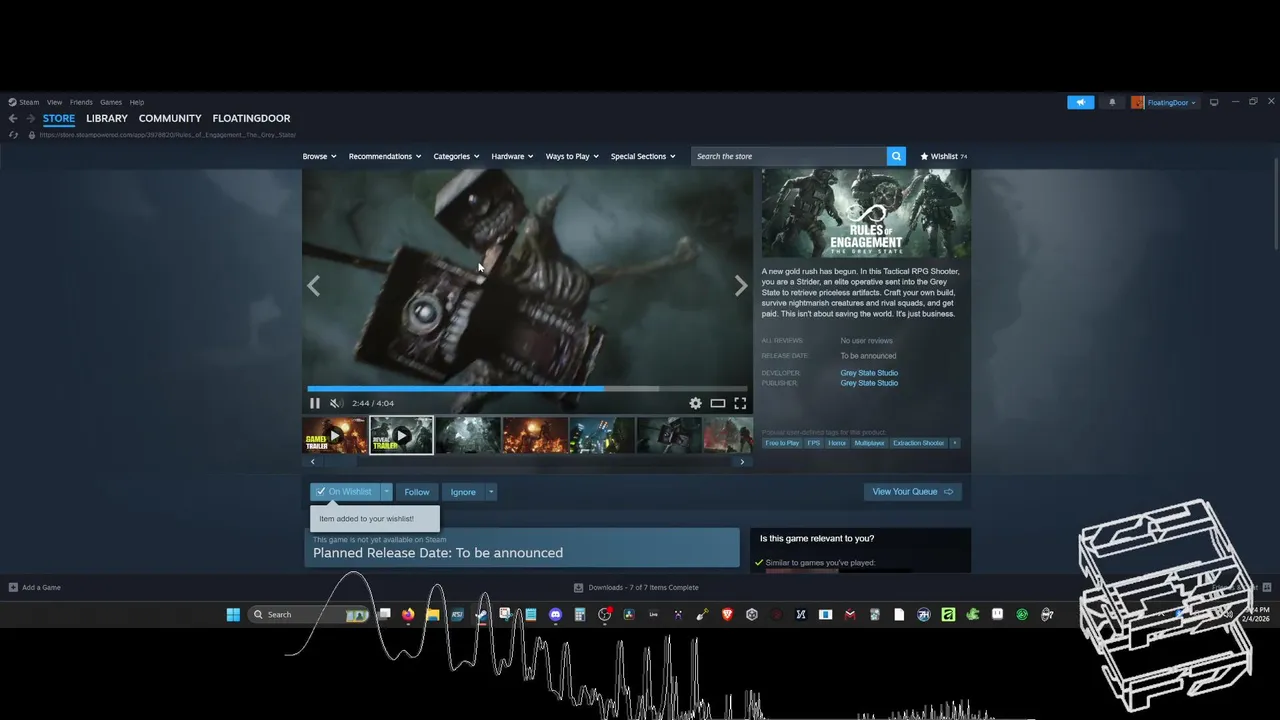Unmute the trailer audio
1280x720 pixels.
336,403
